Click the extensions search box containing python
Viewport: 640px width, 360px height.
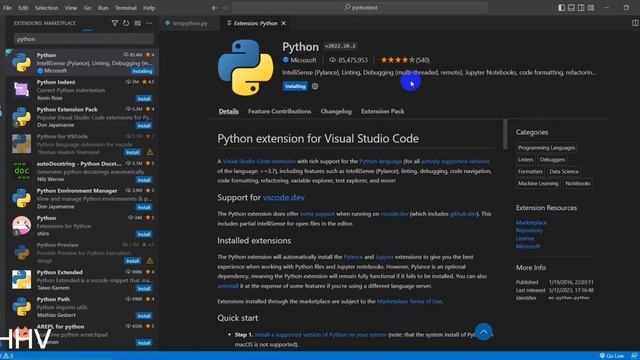pyautogui.click(x=84, y=39)
